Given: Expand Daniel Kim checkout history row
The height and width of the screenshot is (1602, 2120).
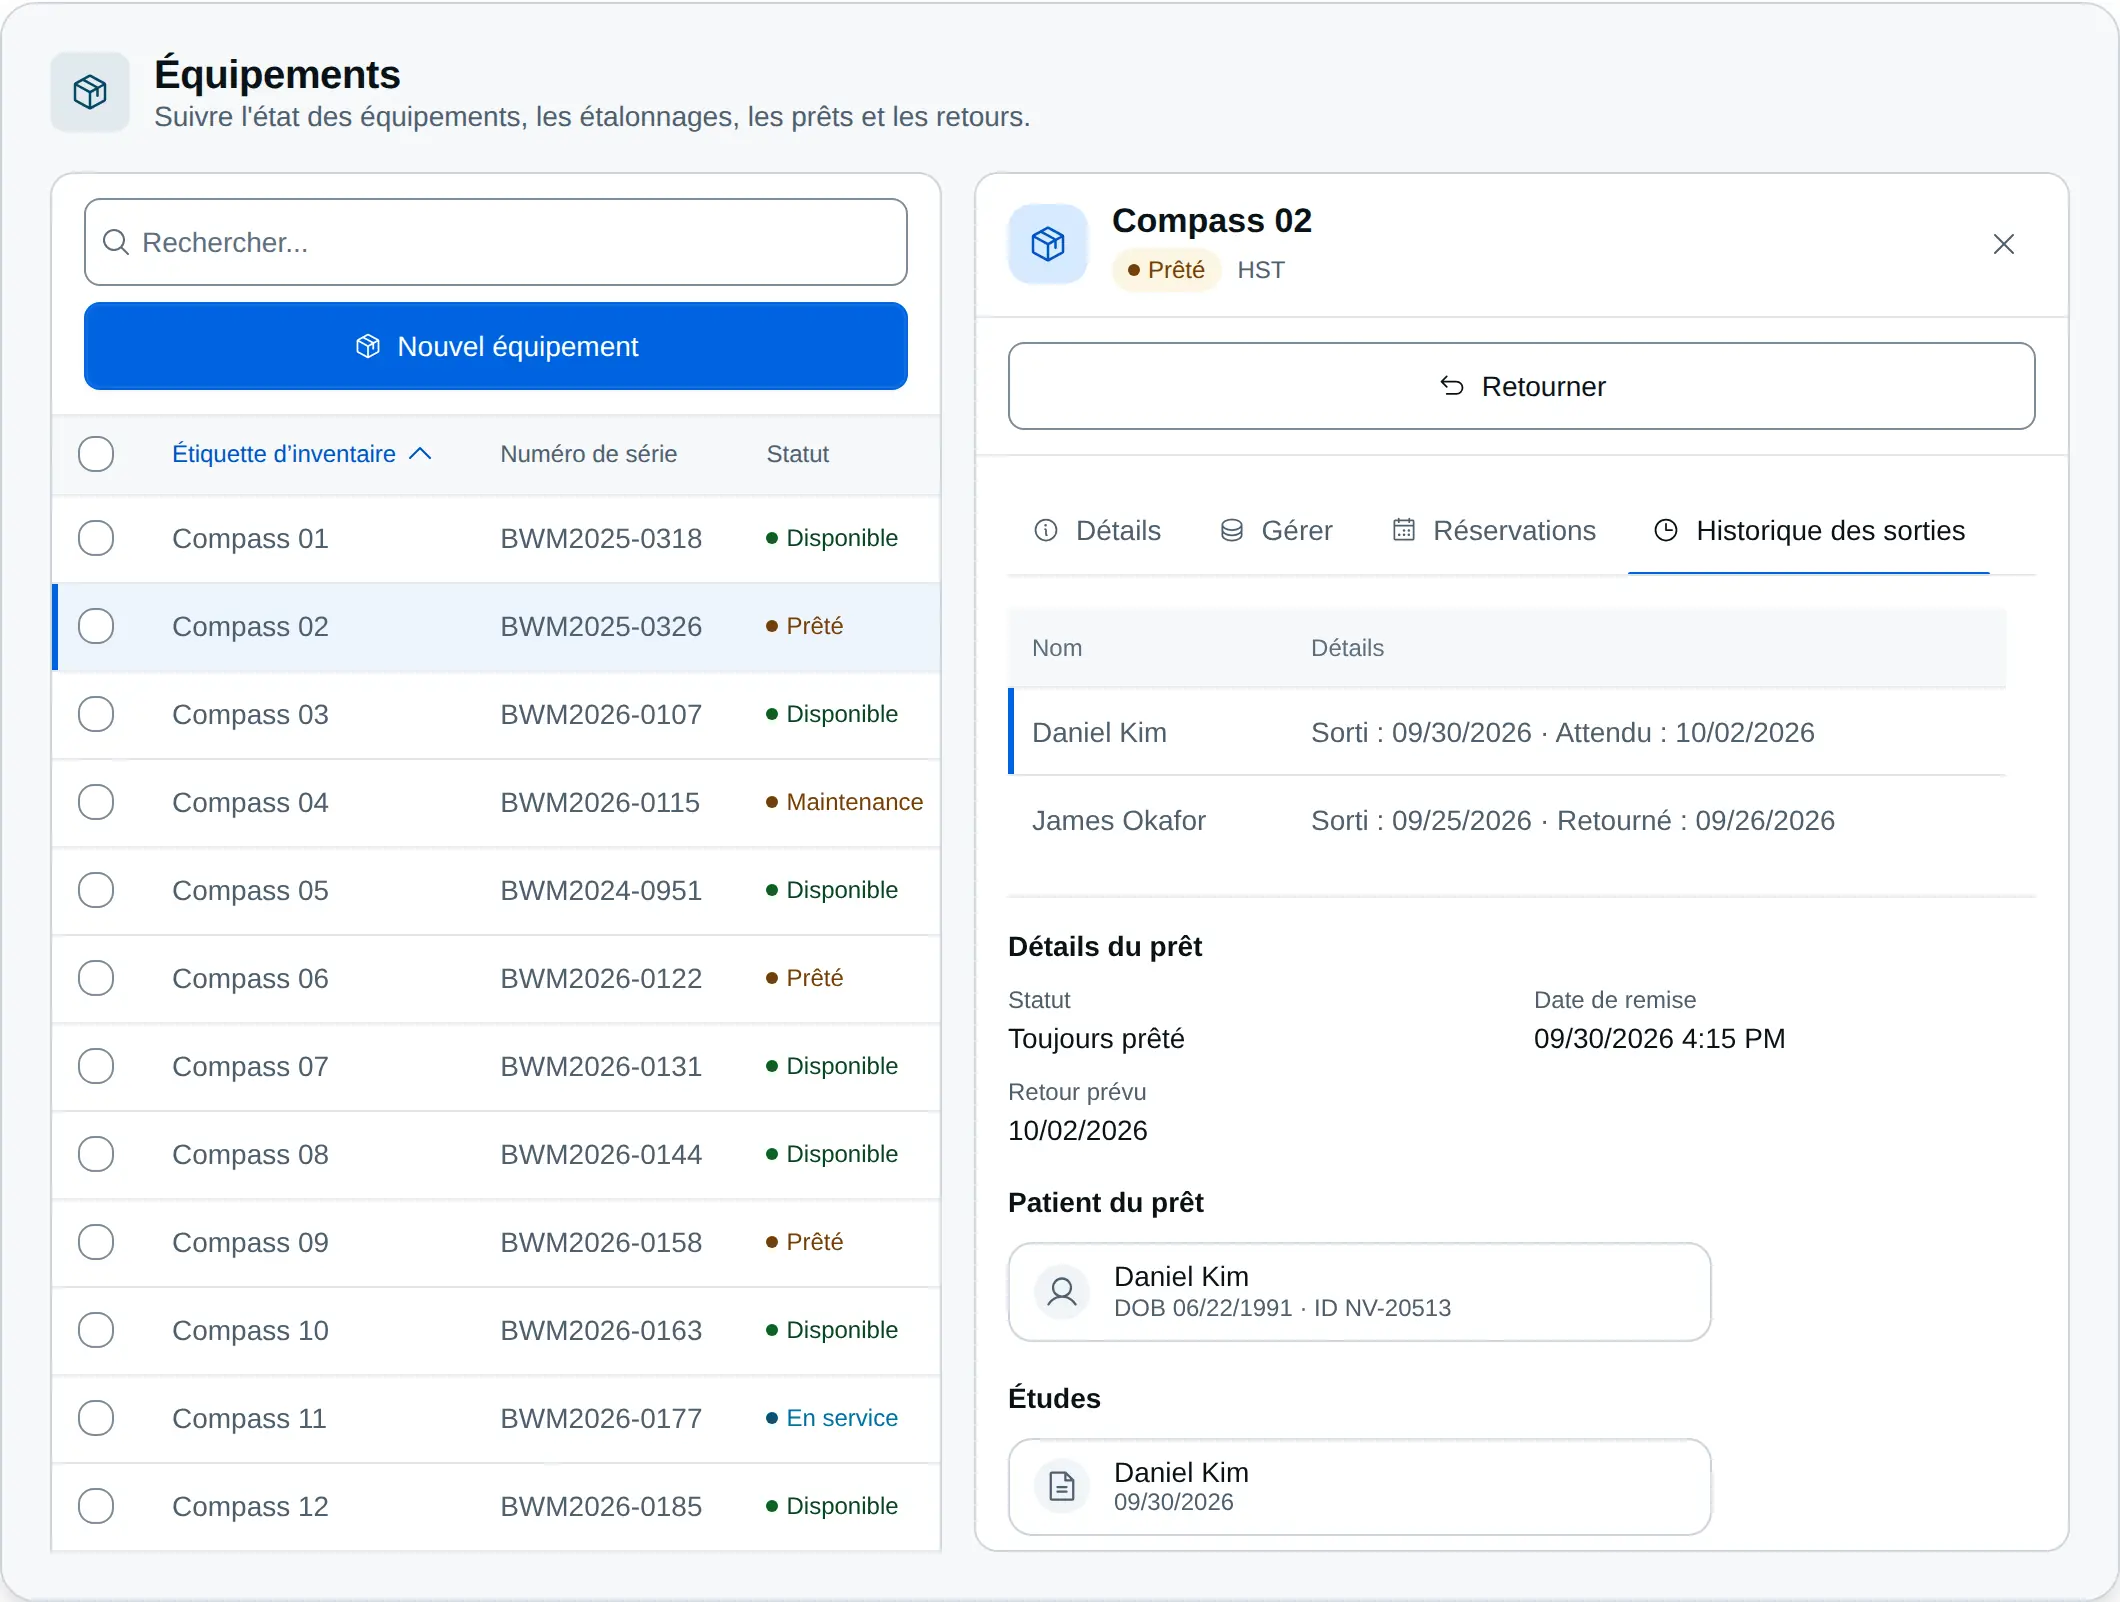Looking at the screenshot, I should point(1507,733).
